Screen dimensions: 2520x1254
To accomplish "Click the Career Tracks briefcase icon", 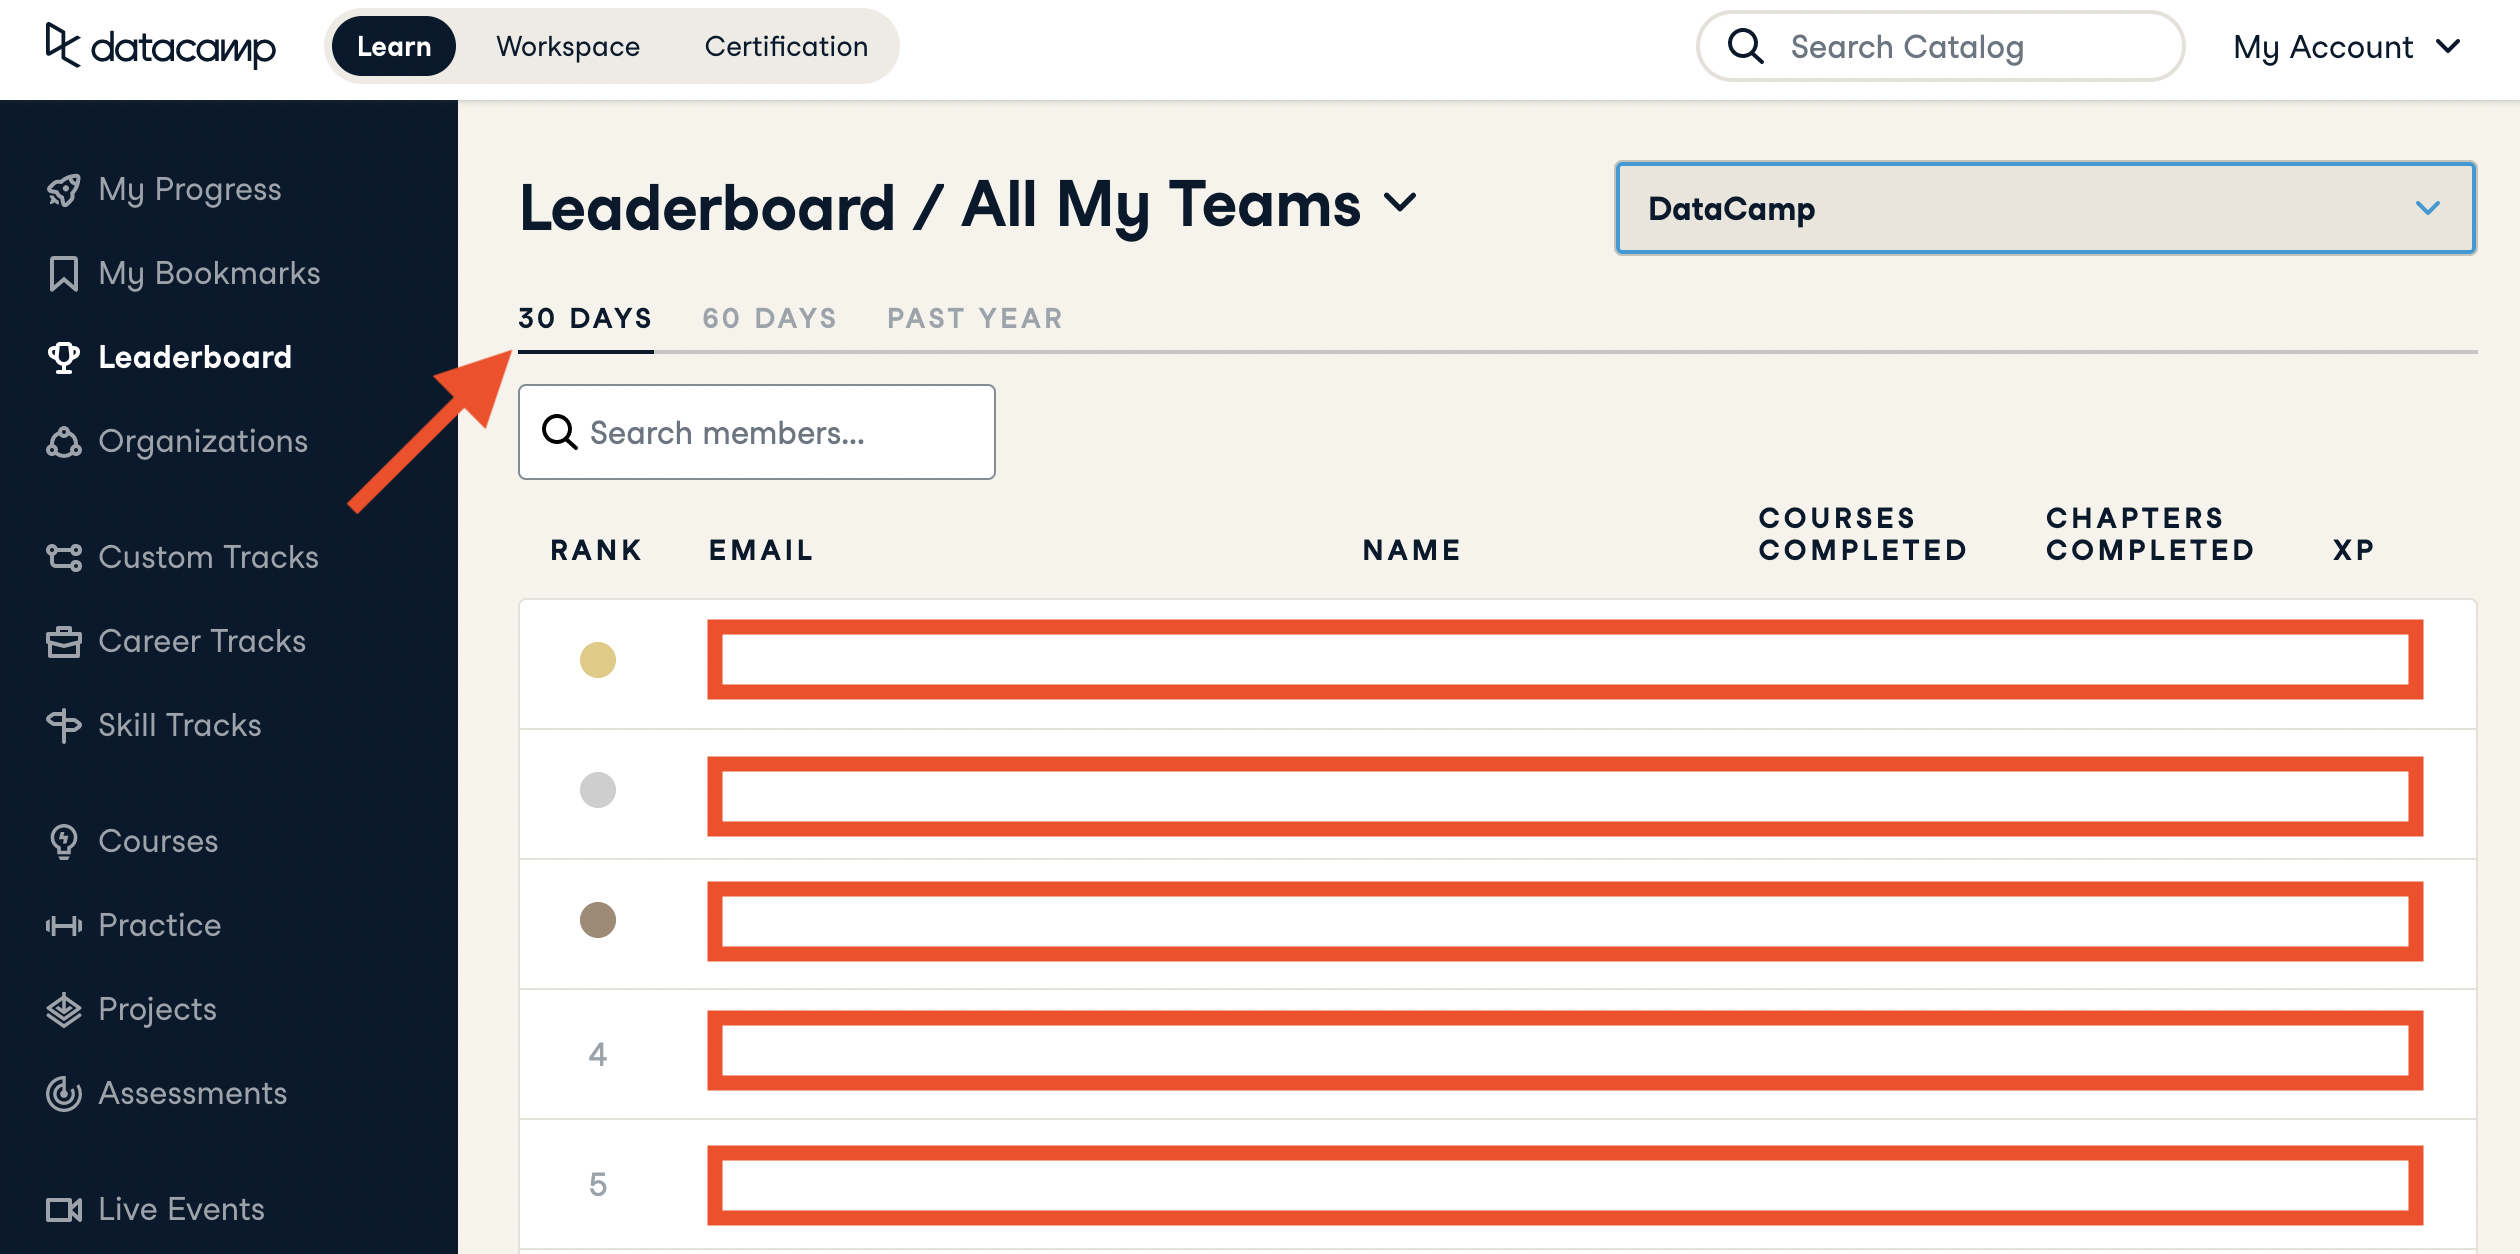I will click(x=64, y=642).
